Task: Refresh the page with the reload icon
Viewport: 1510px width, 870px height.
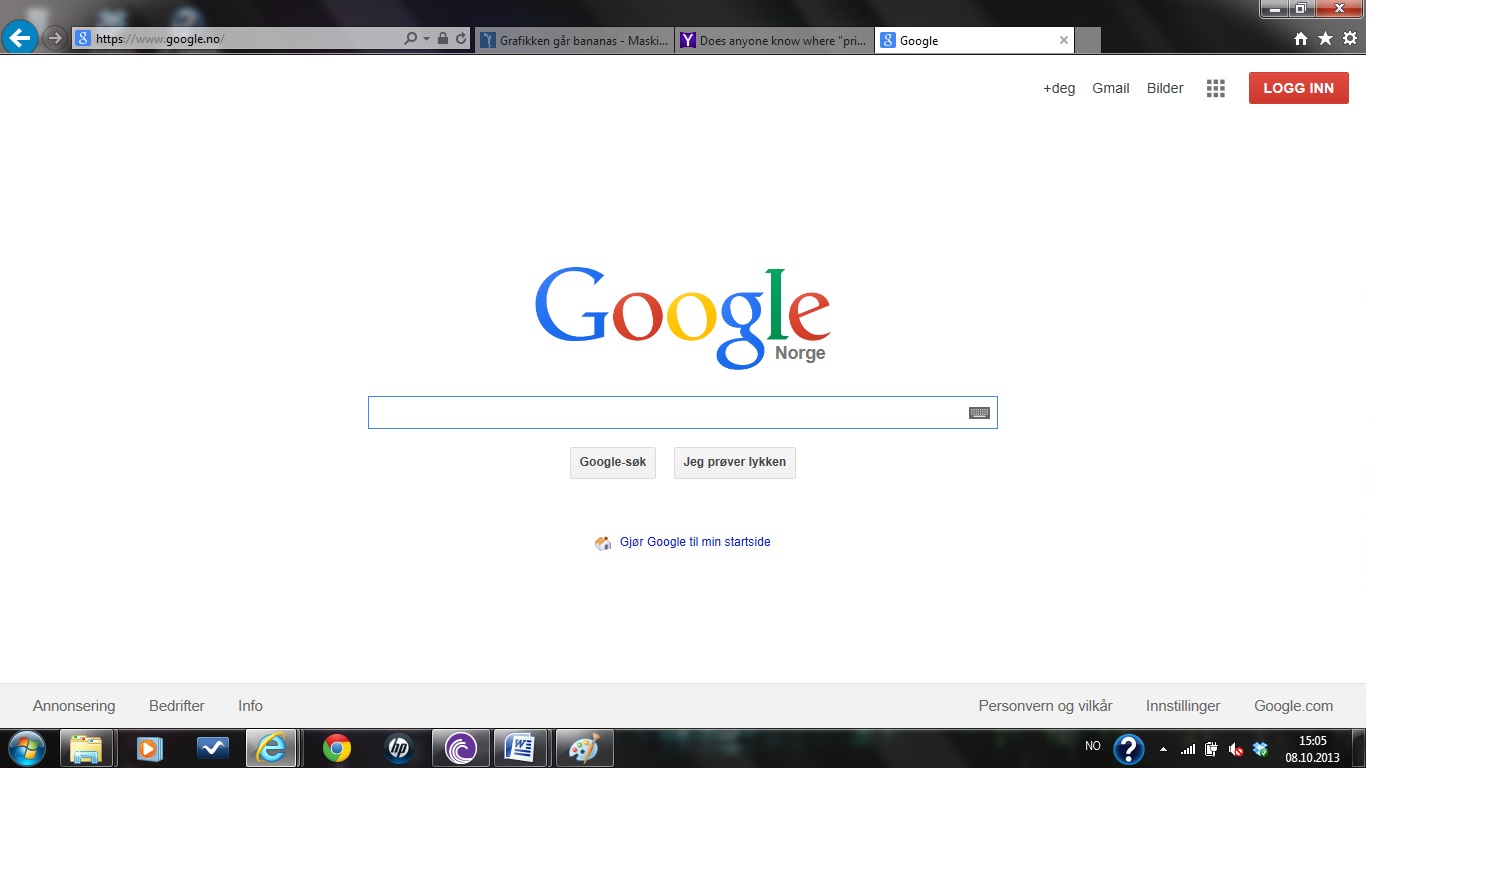Action: (461, 38)
